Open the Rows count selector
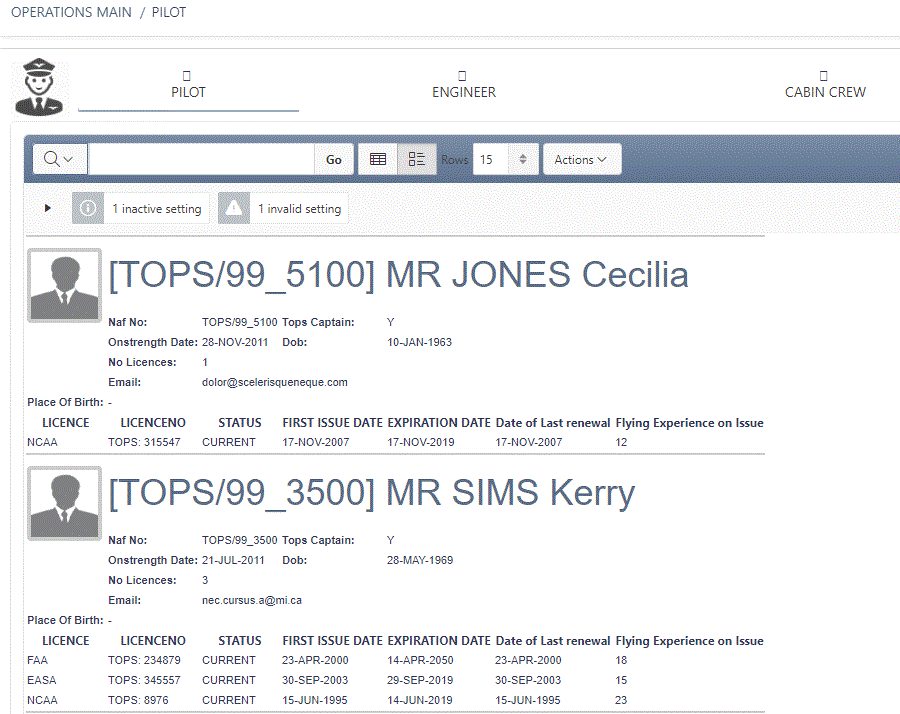 coord(506,160)
